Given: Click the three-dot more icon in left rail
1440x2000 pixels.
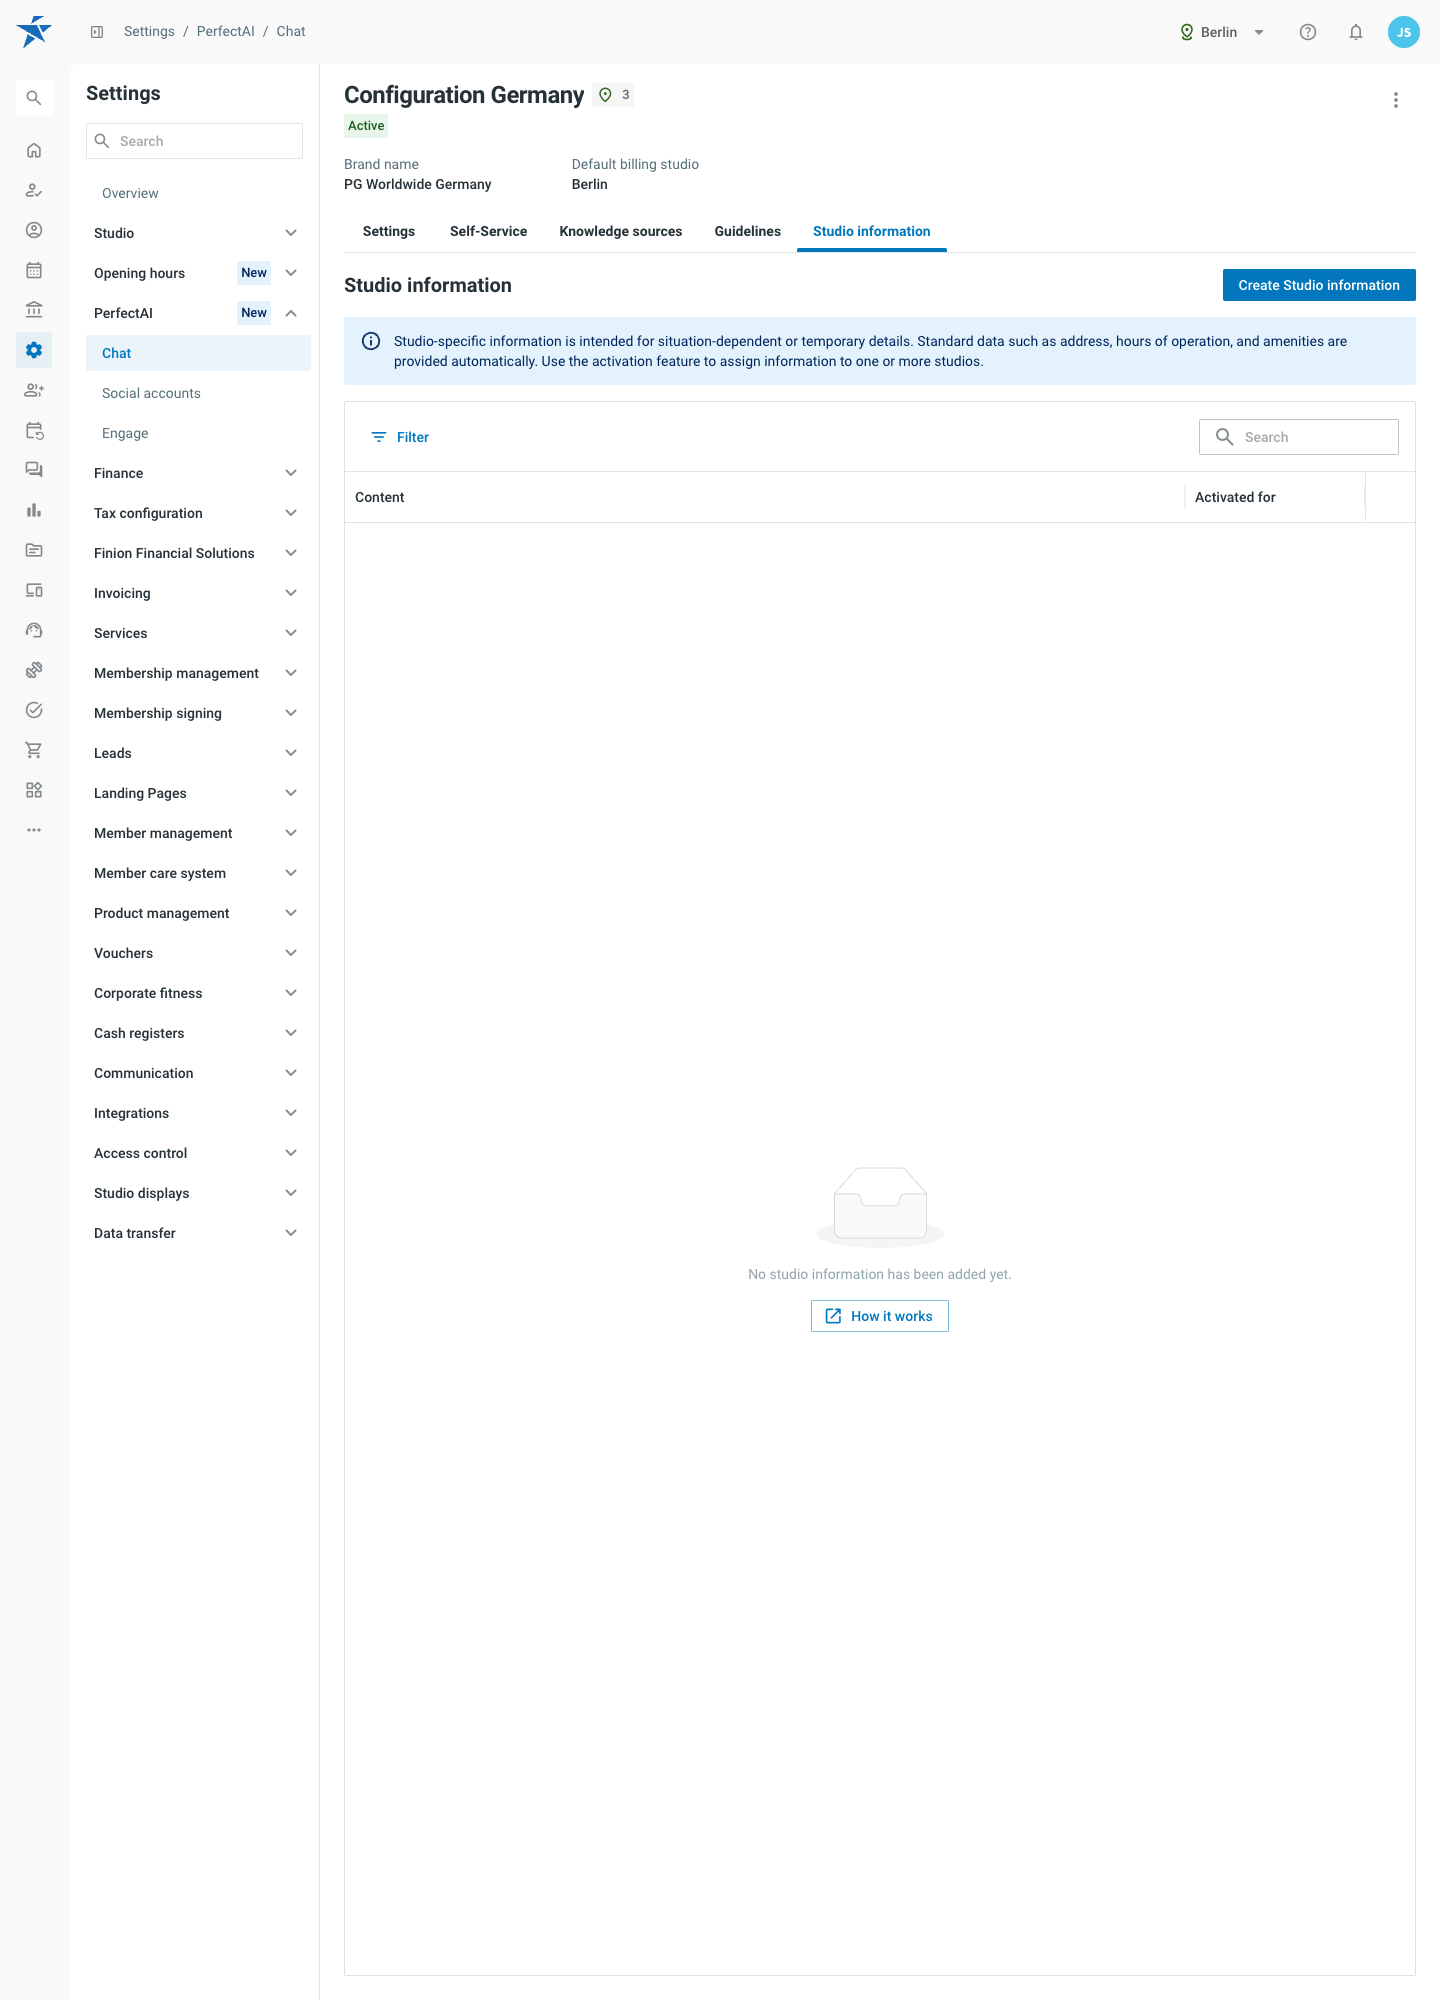Looking at the screenshot, I should 34,830.
